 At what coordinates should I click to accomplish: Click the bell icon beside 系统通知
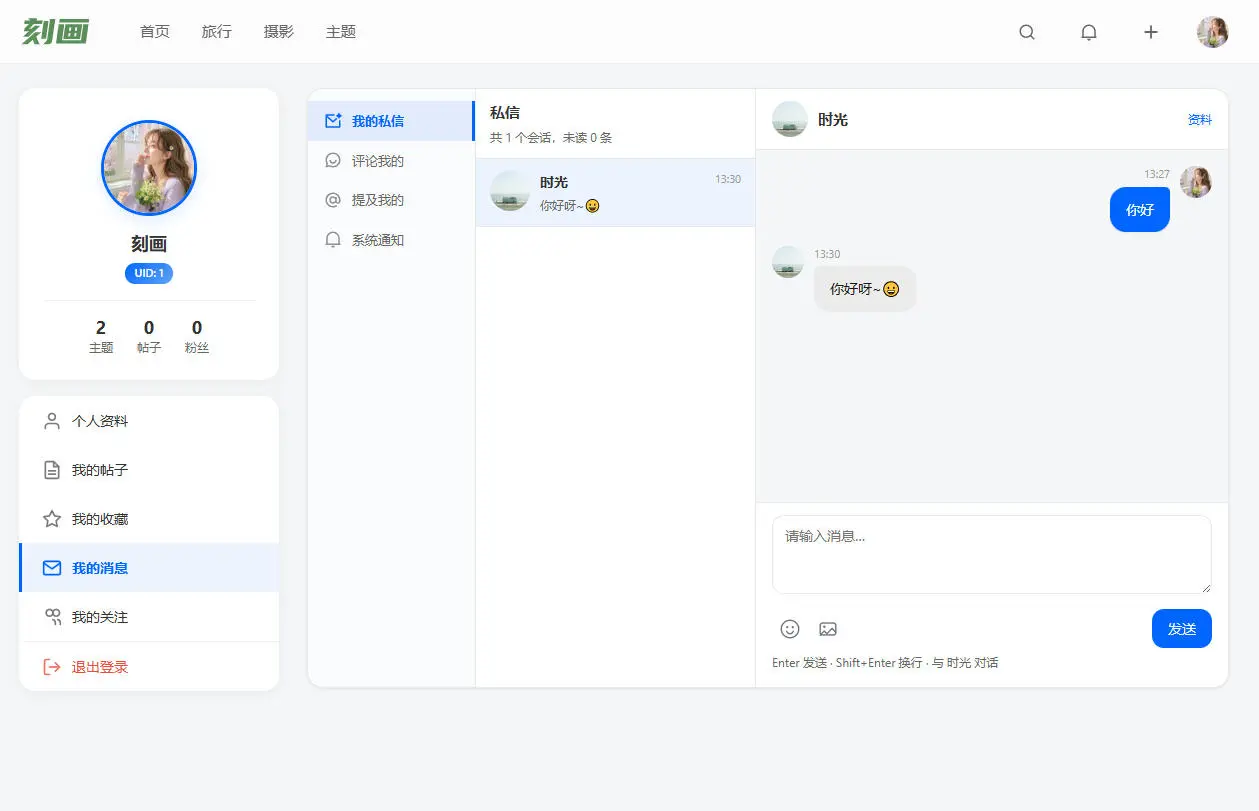334,240
